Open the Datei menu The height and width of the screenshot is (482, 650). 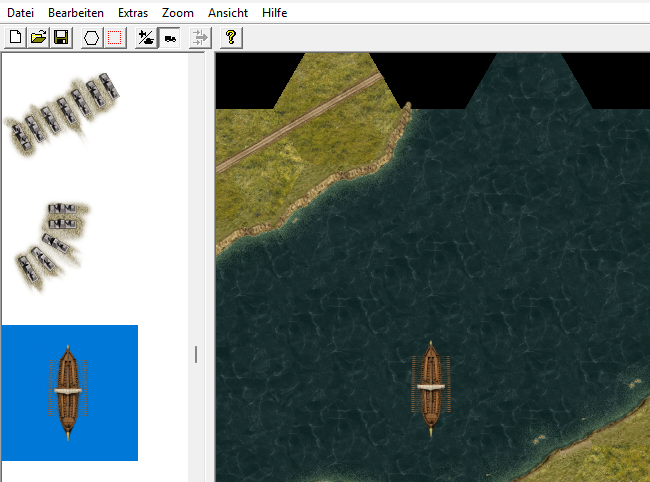[x=20, y=13]
